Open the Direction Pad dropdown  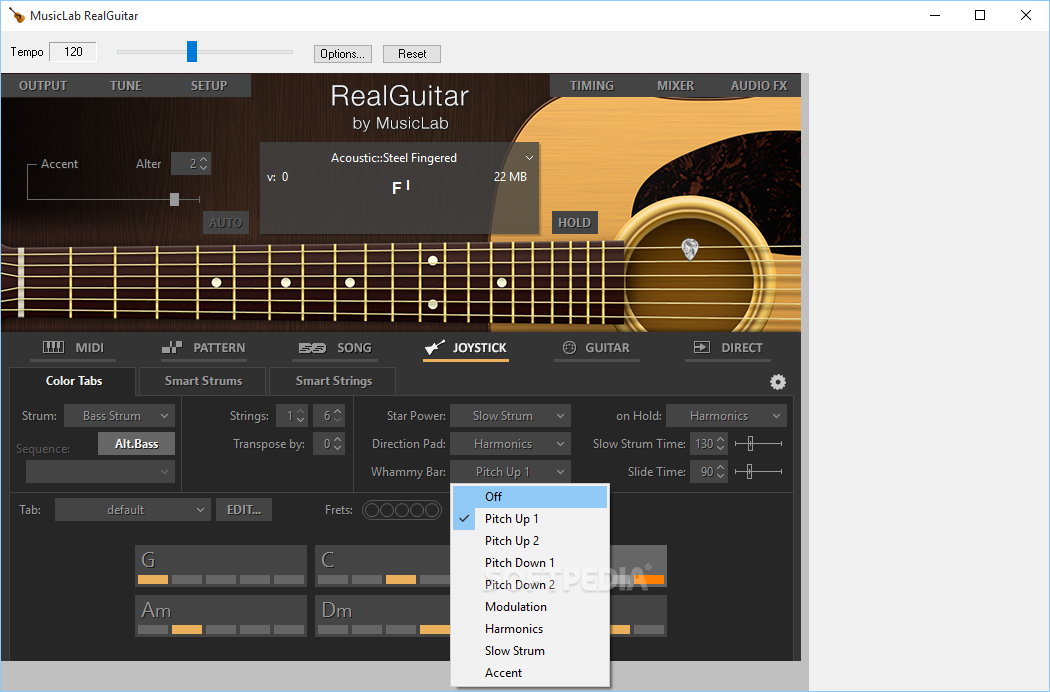[x=510, y=443]
